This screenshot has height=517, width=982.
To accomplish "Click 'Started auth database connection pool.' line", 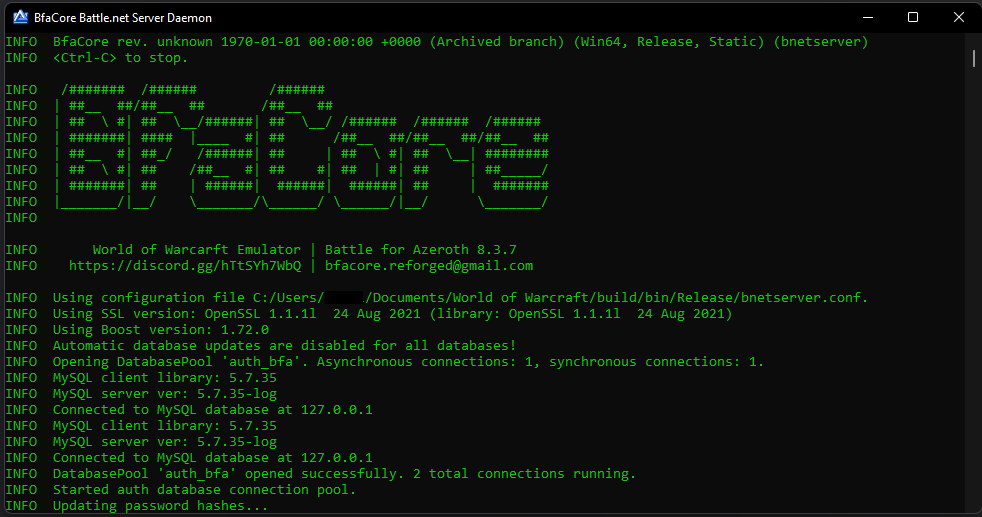I will pos(204,489).
